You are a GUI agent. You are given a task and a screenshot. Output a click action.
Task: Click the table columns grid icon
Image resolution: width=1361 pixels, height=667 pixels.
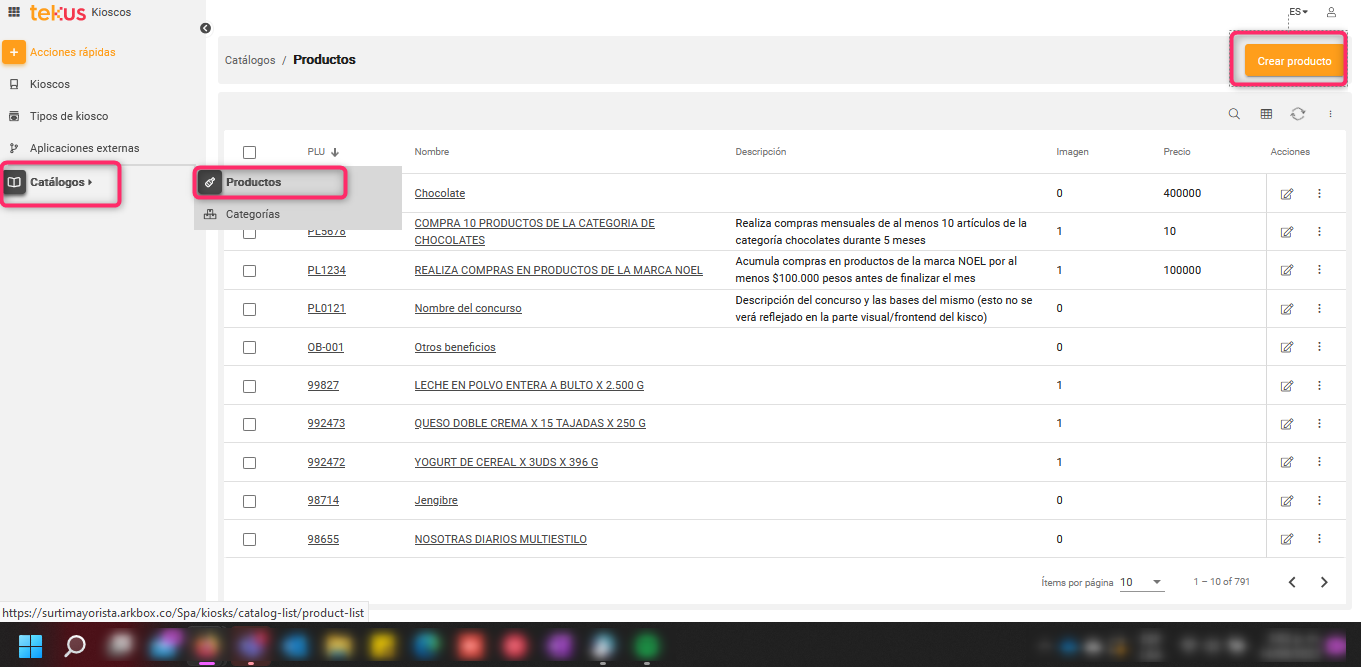click(1266, 113)
